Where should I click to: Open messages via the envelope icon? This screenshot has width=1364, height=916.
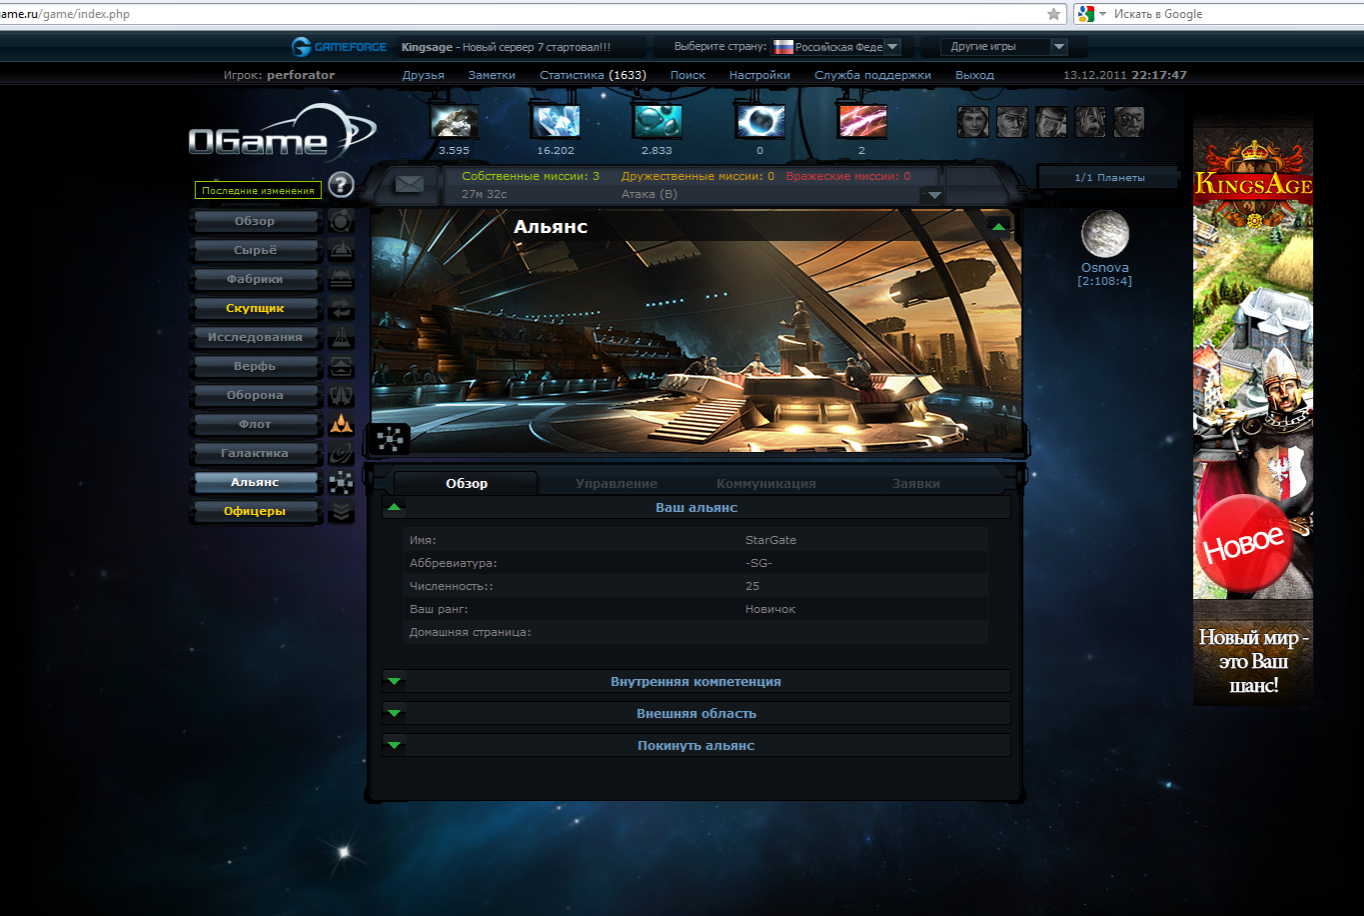409,185
